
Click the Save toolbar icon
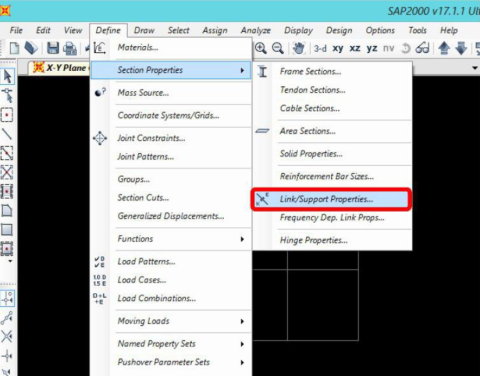53,48
